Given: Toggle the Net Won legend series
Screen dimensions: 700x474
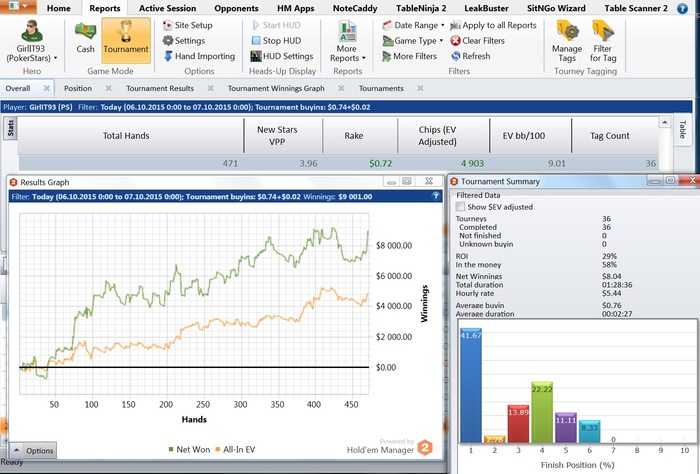Looking at the screenshot, I should click(189, 449).
